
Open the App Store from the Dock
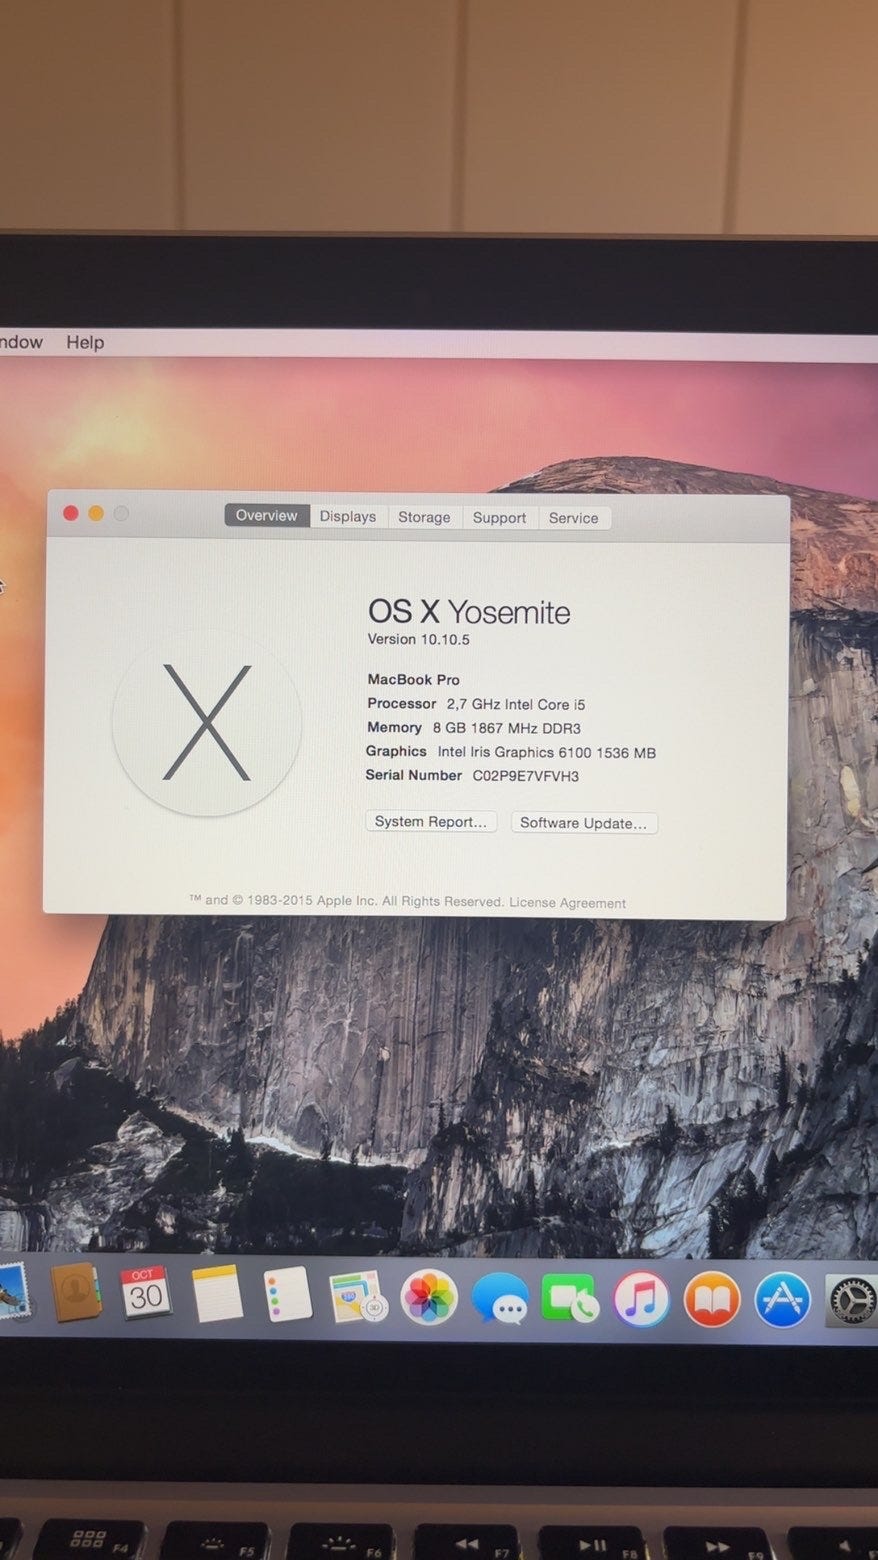click(782, 1300)
